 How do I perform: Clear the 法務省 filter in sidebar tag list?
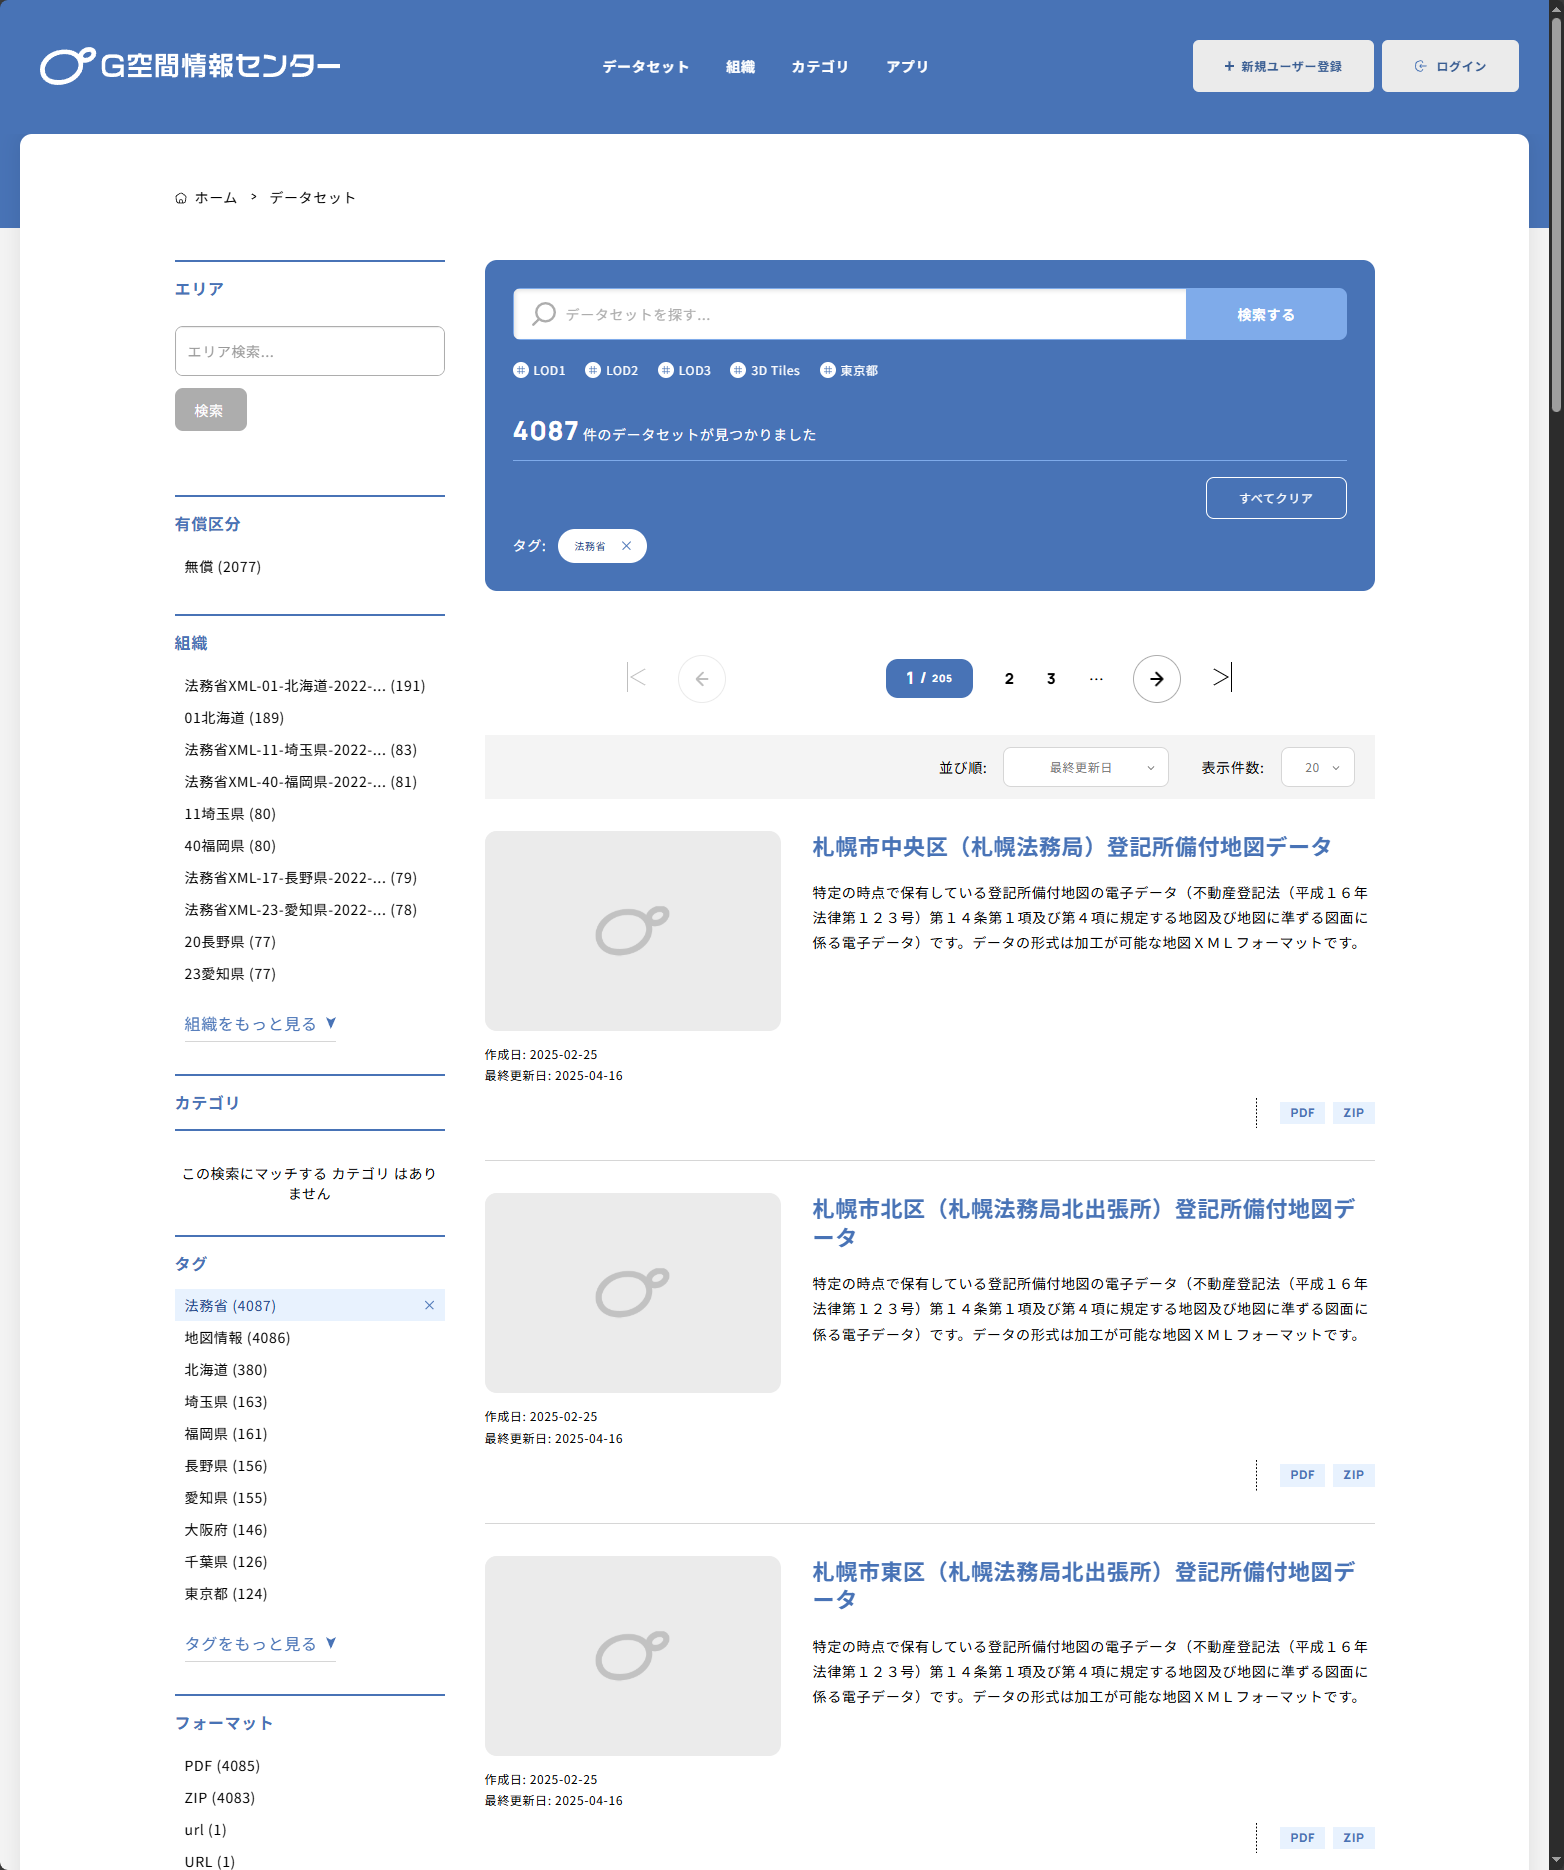coord(429,1305)
